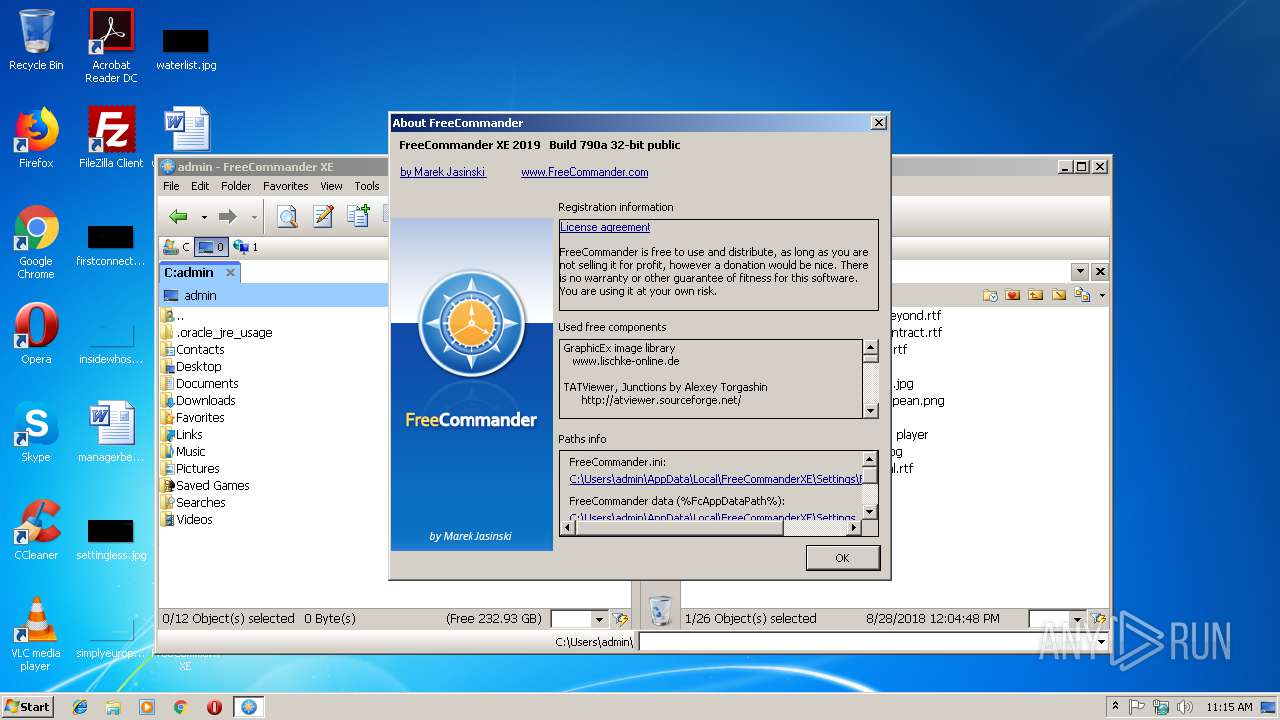Select the Desktop drive button labeled 0
The image size is (1280, 720).
pos(211,247)
